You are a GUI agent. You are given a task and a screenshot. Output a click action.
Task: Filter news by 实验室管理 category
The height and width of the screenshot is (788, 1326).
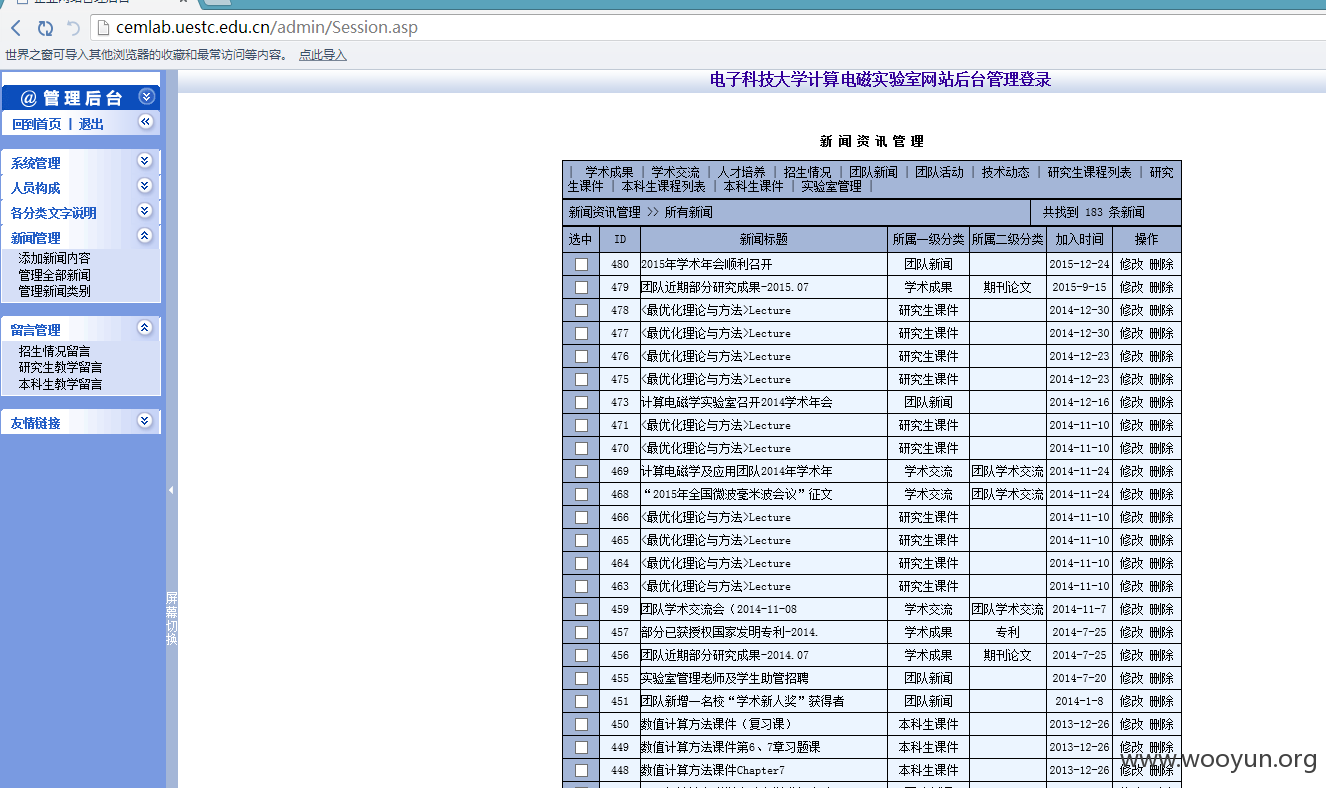(x=831, y=186)
